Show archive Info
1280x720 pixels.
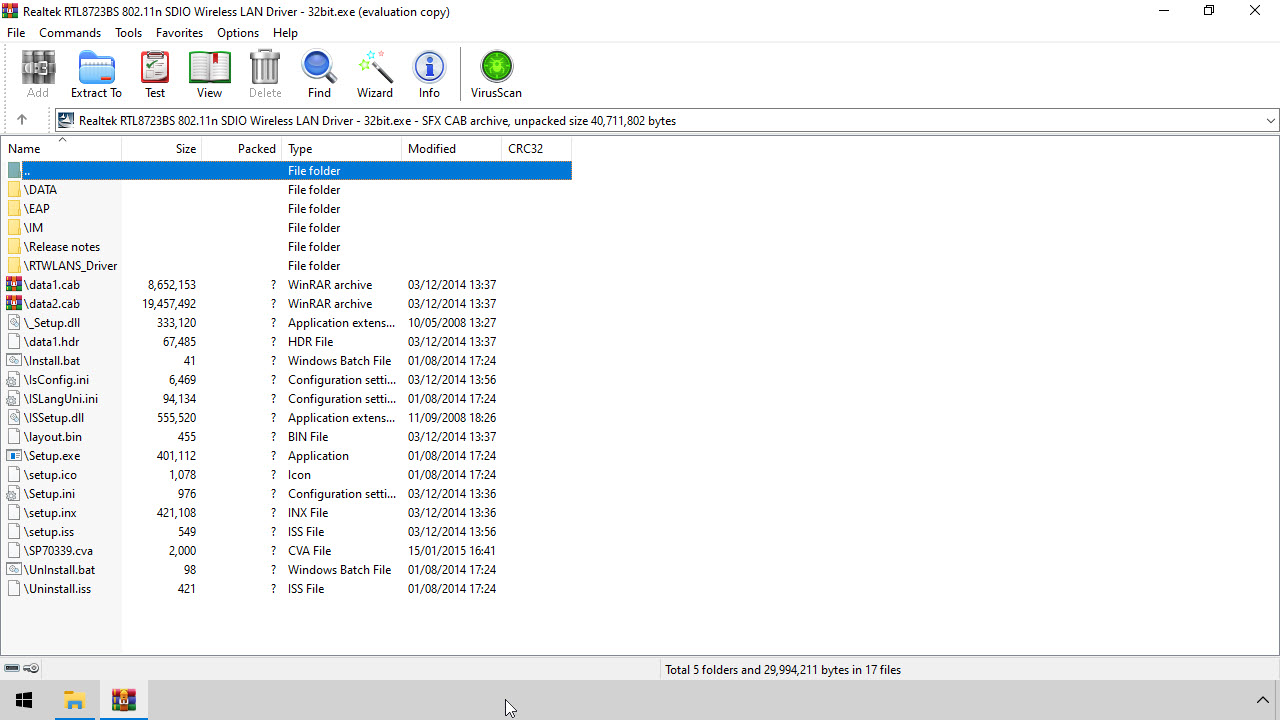[x=429, y=74]
